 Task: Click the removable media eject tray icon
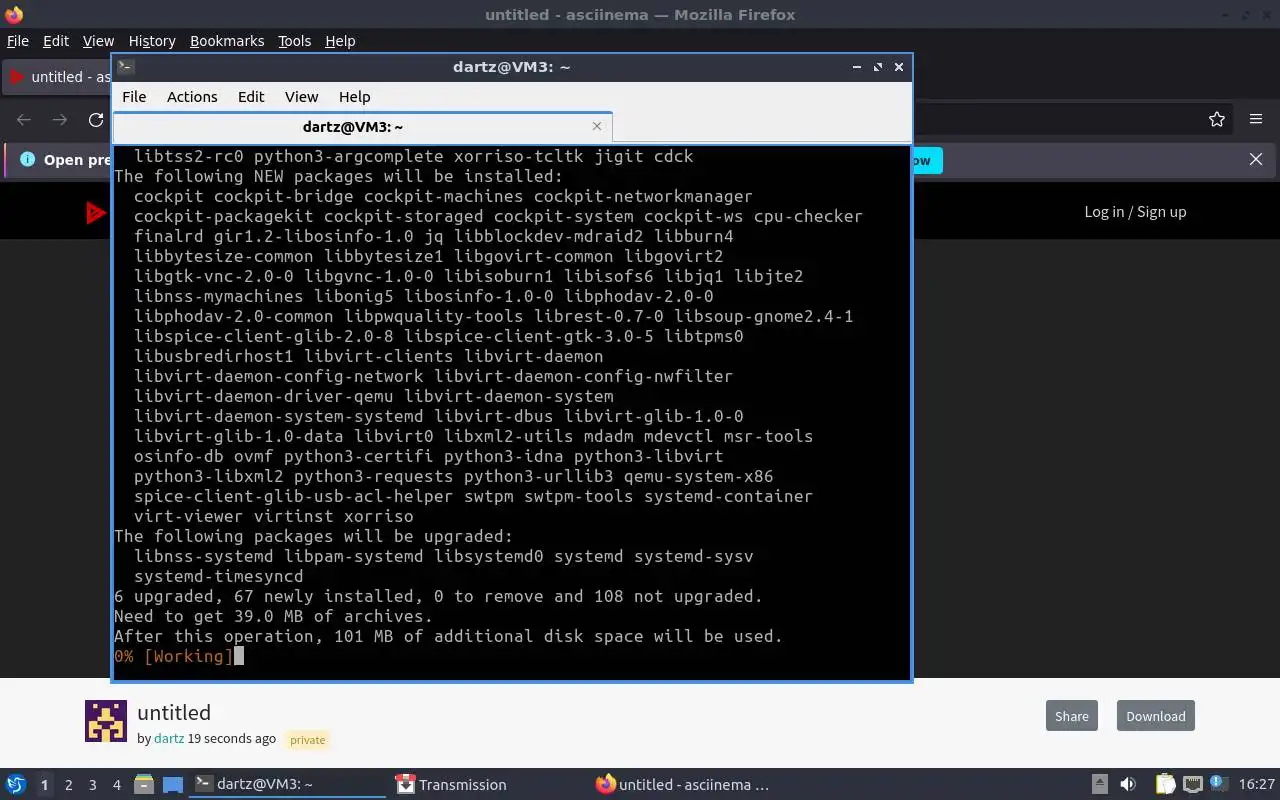[x=1099, y=785]
